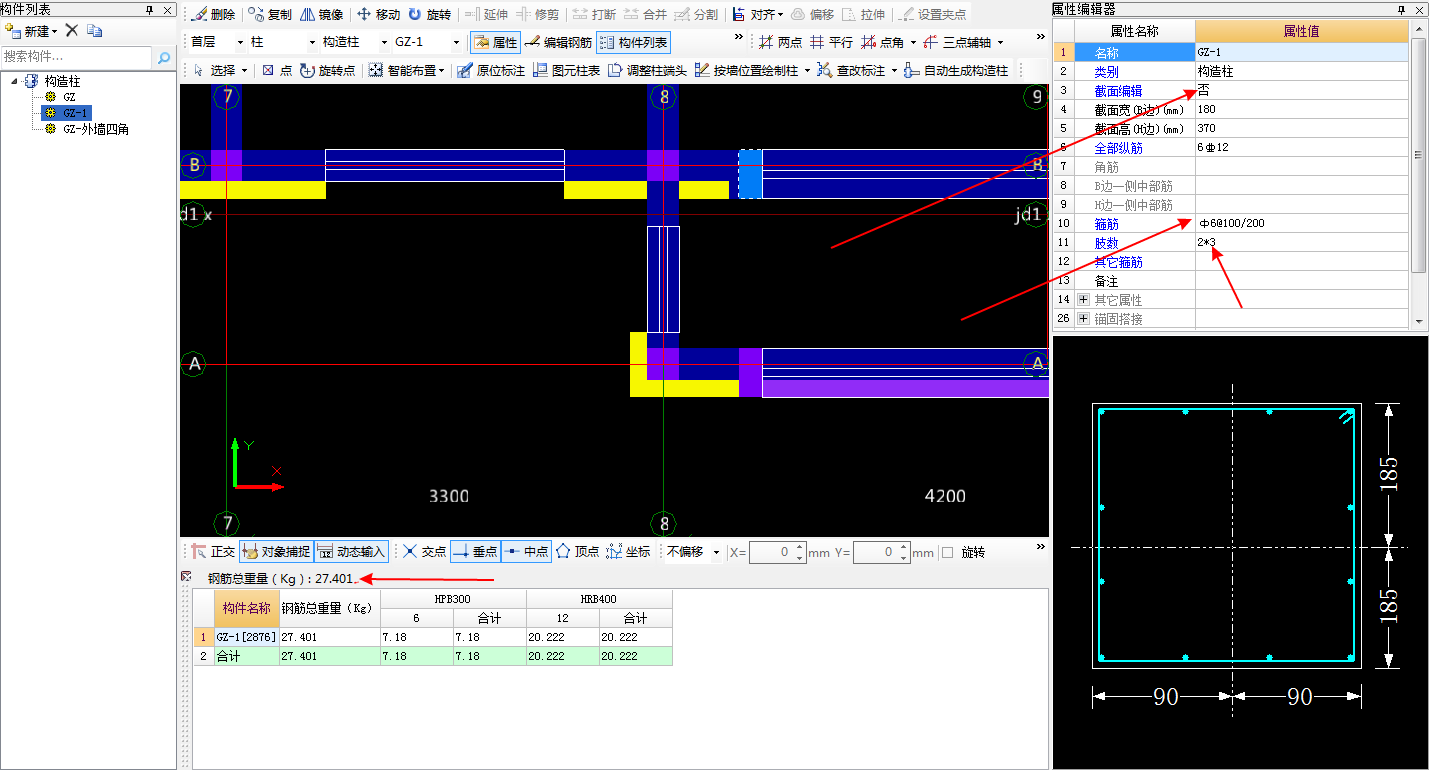Click the 截面编辑 property link
Viewport: 1429px width, 770px height.
pos(1118,91)
